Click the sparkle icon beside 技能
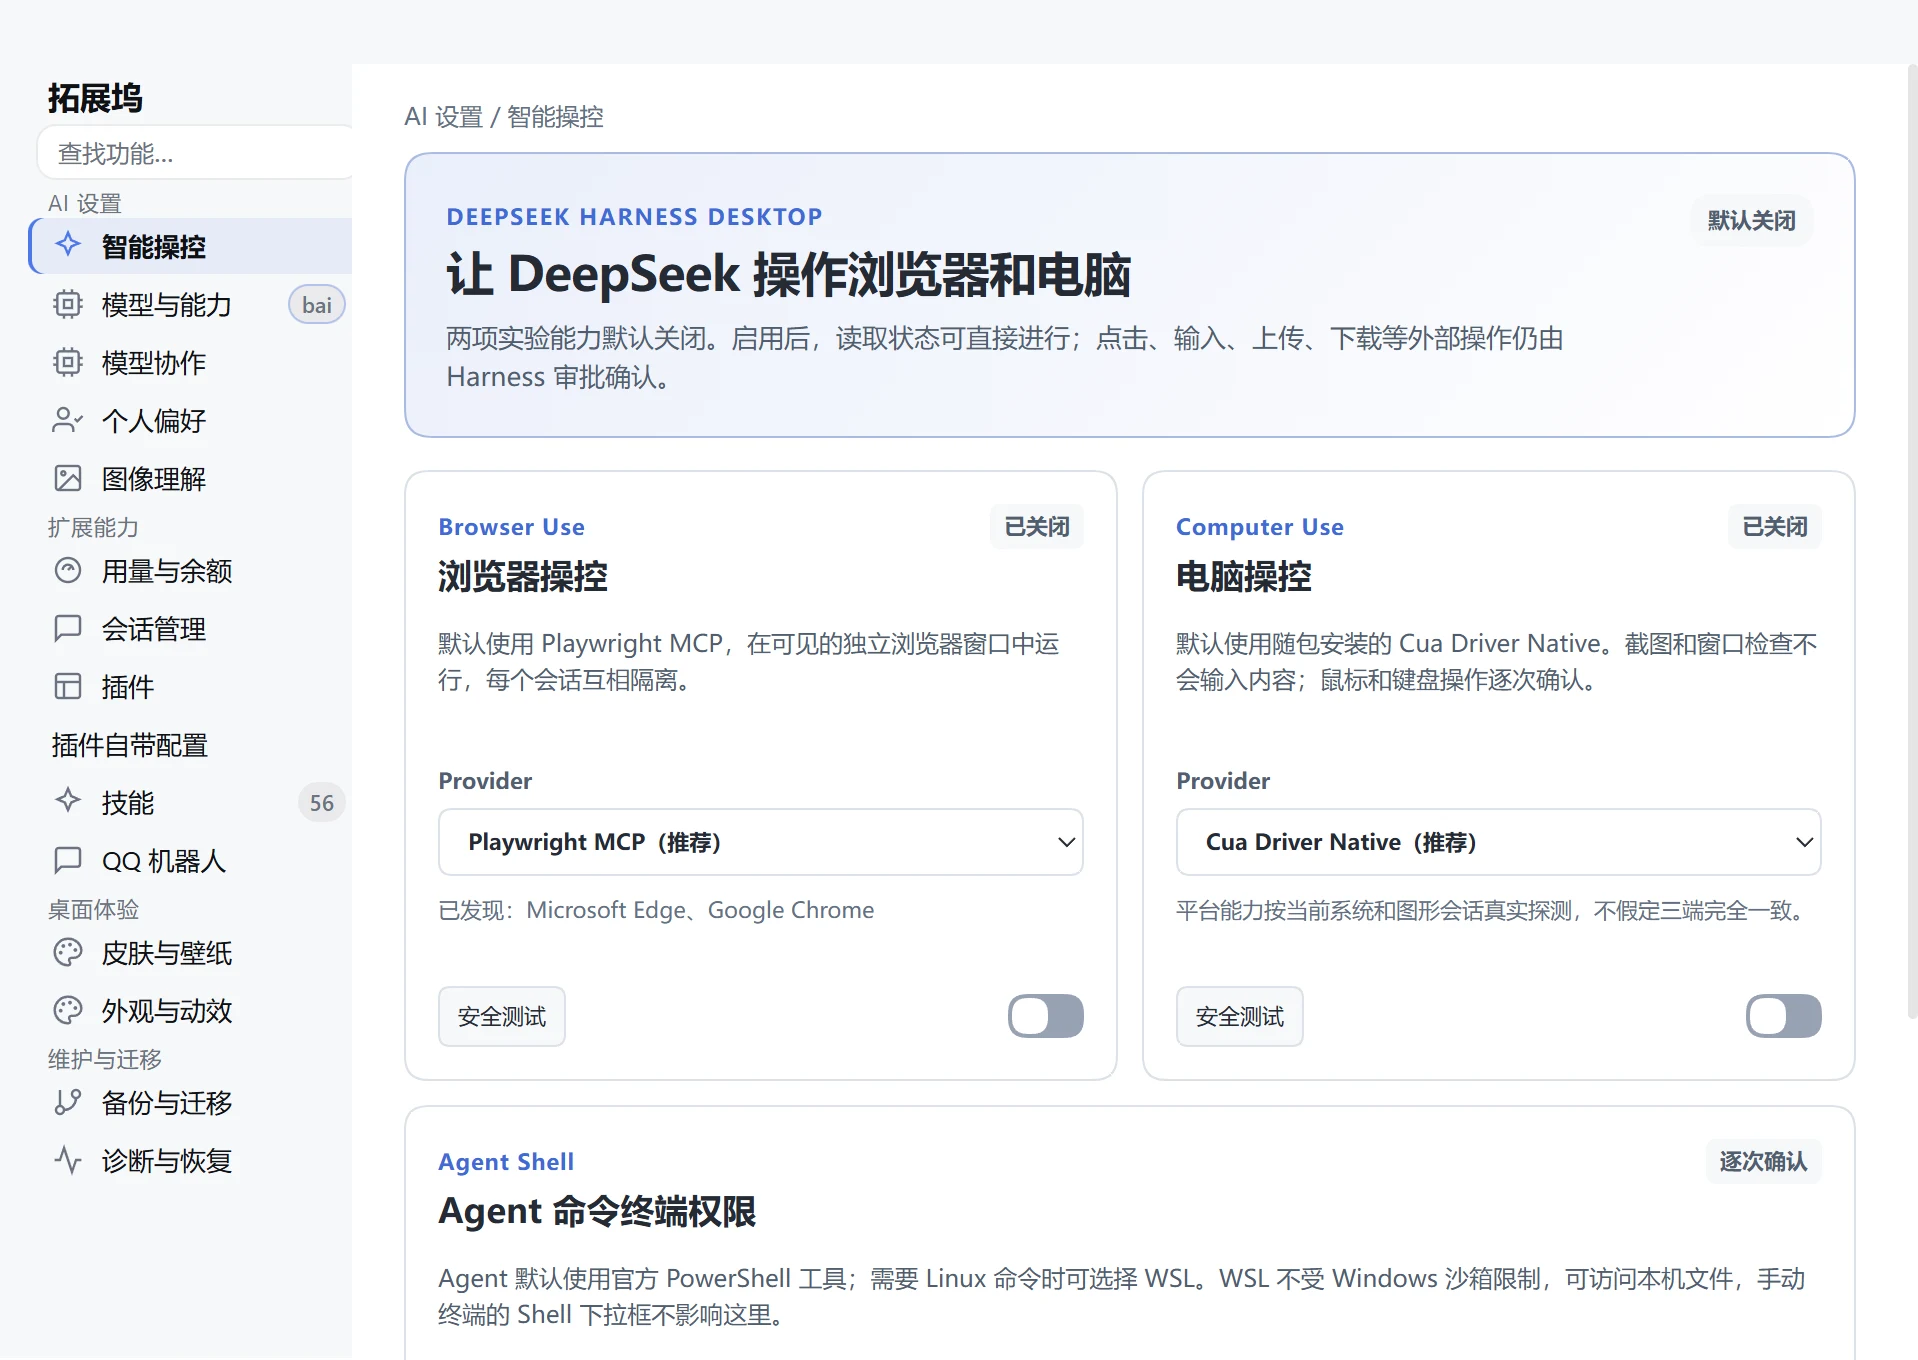 [68, 800]
